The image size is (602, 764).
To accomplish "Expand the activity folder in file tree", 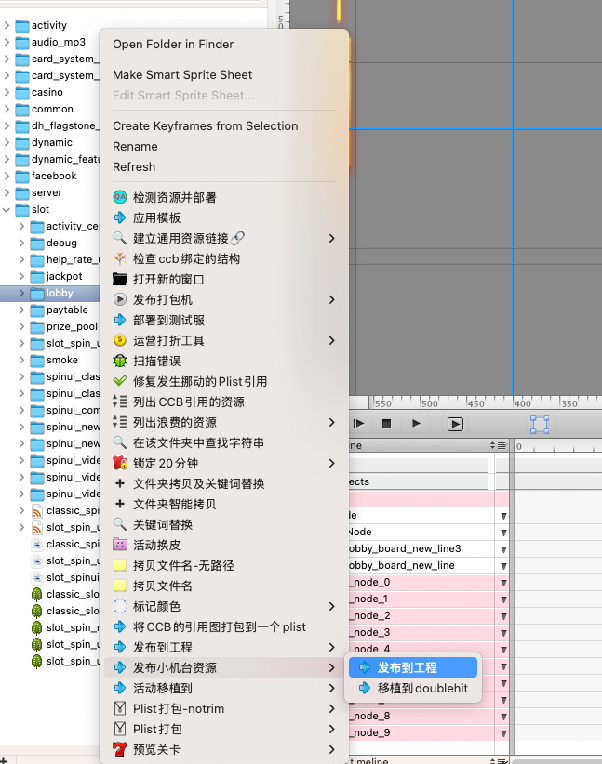I will coord(8,25).
